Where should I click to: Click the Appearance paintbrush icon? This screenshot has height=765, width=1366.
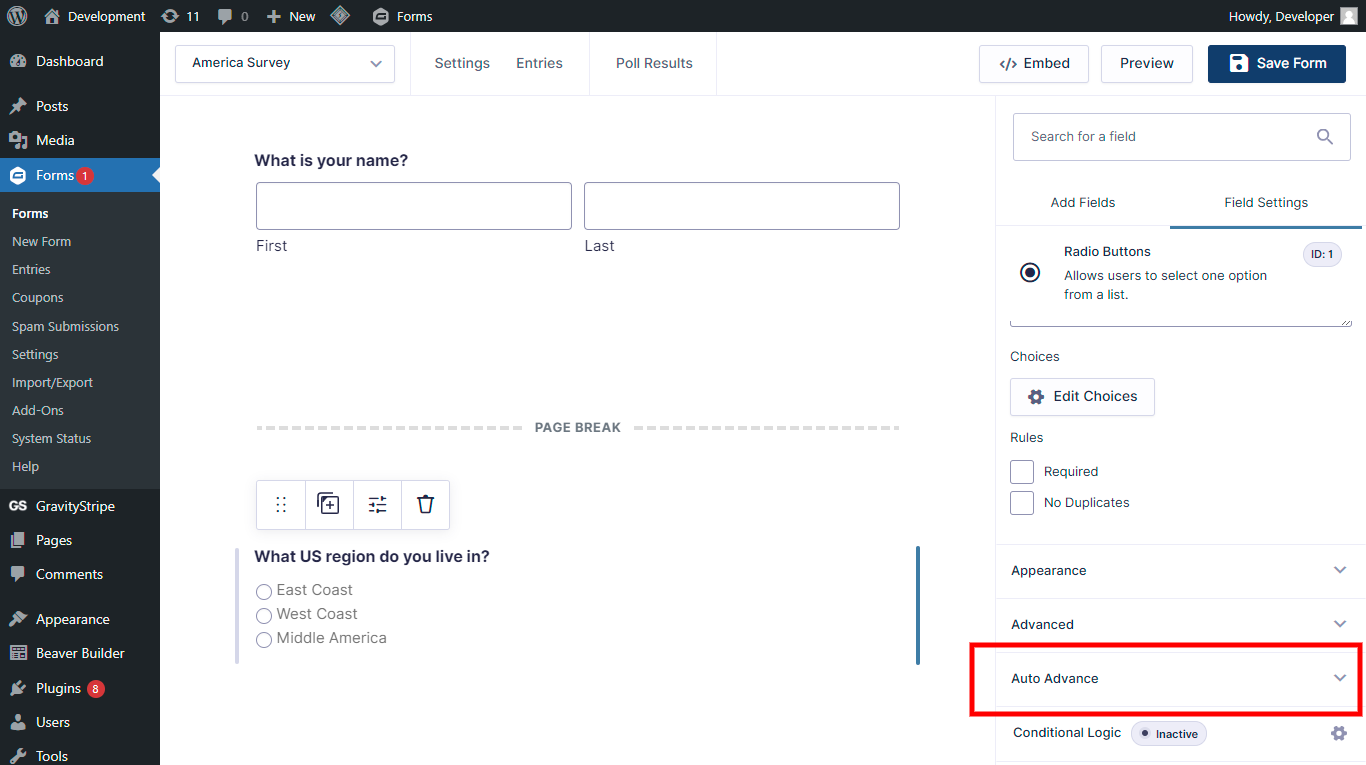tap(18, 619)
